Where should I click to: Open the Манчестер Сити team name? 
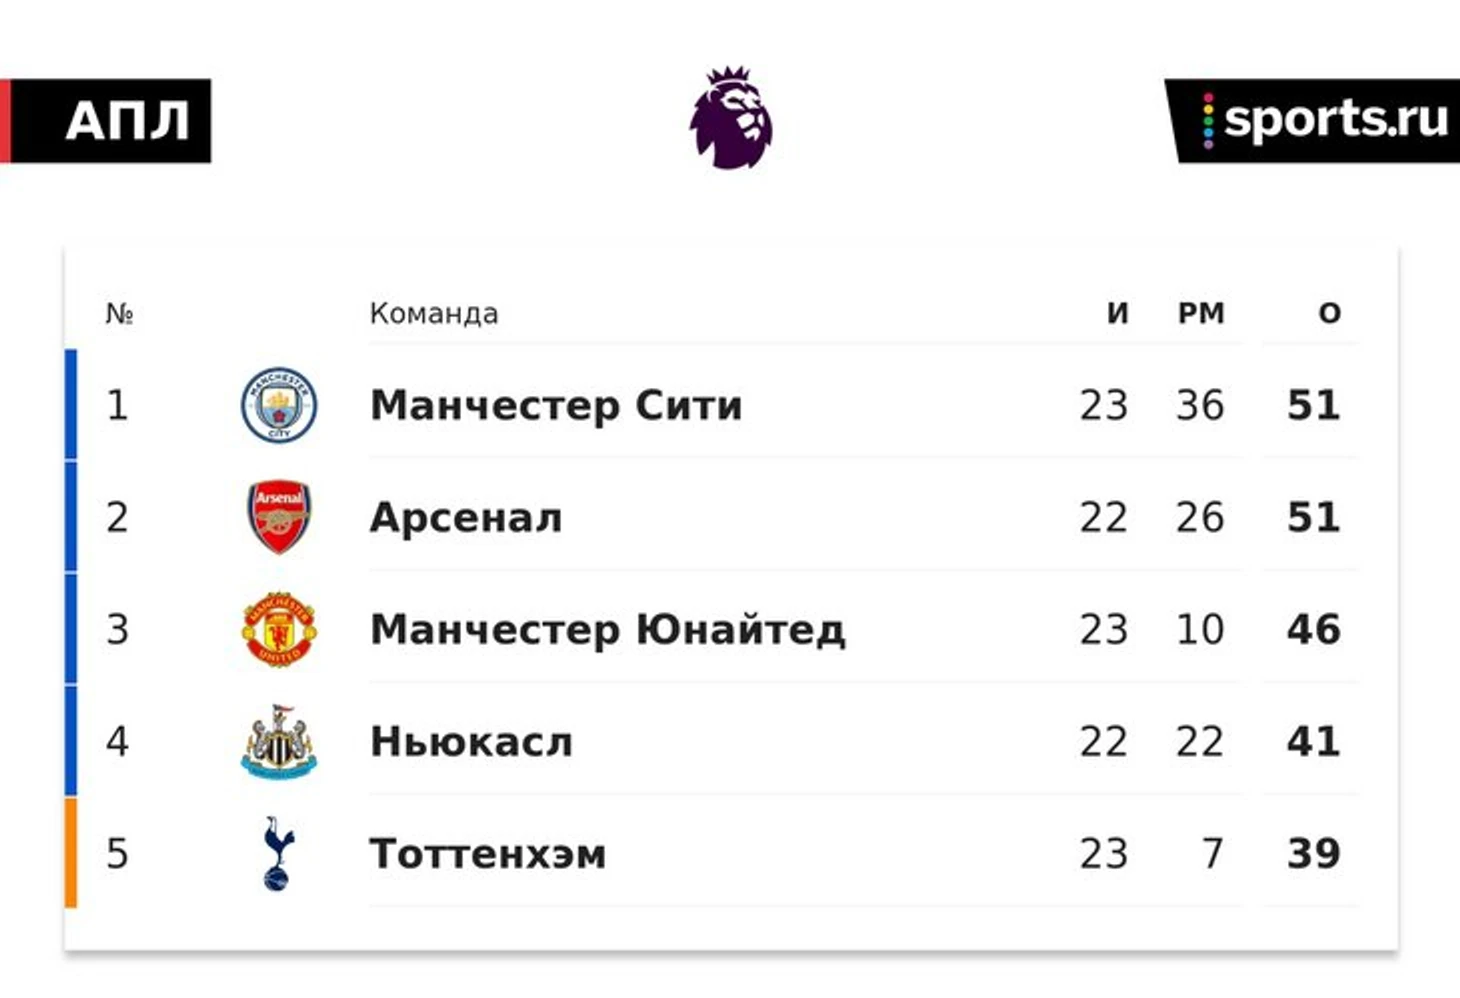[556, 405]
